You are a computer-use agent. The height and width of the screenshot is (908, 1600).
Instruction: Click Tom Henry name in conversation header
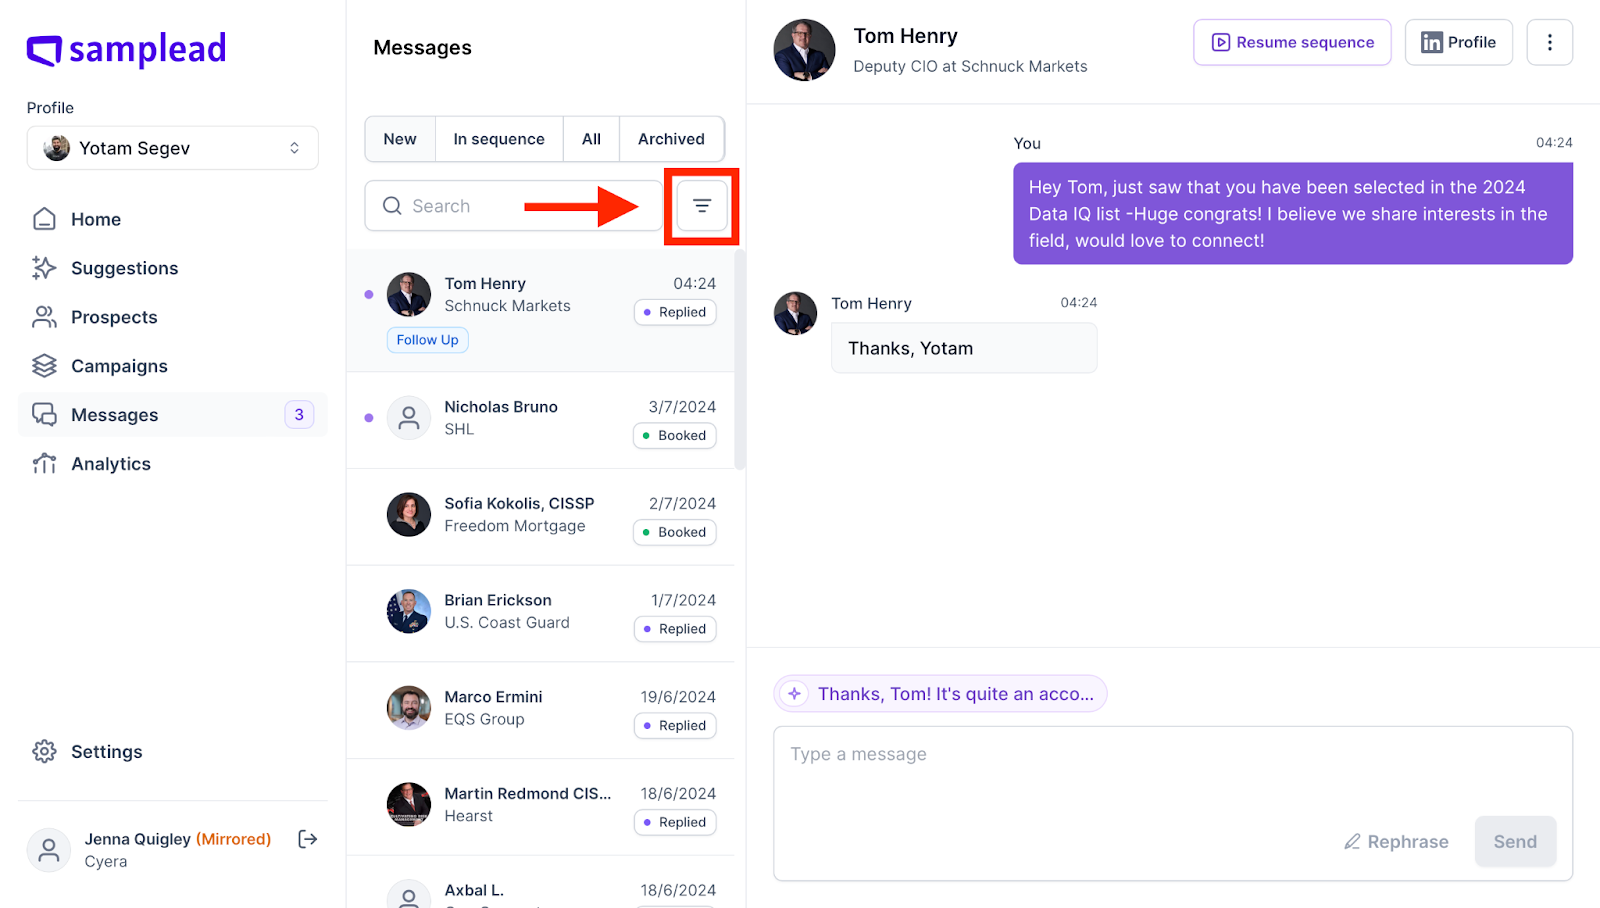(905, 36)
